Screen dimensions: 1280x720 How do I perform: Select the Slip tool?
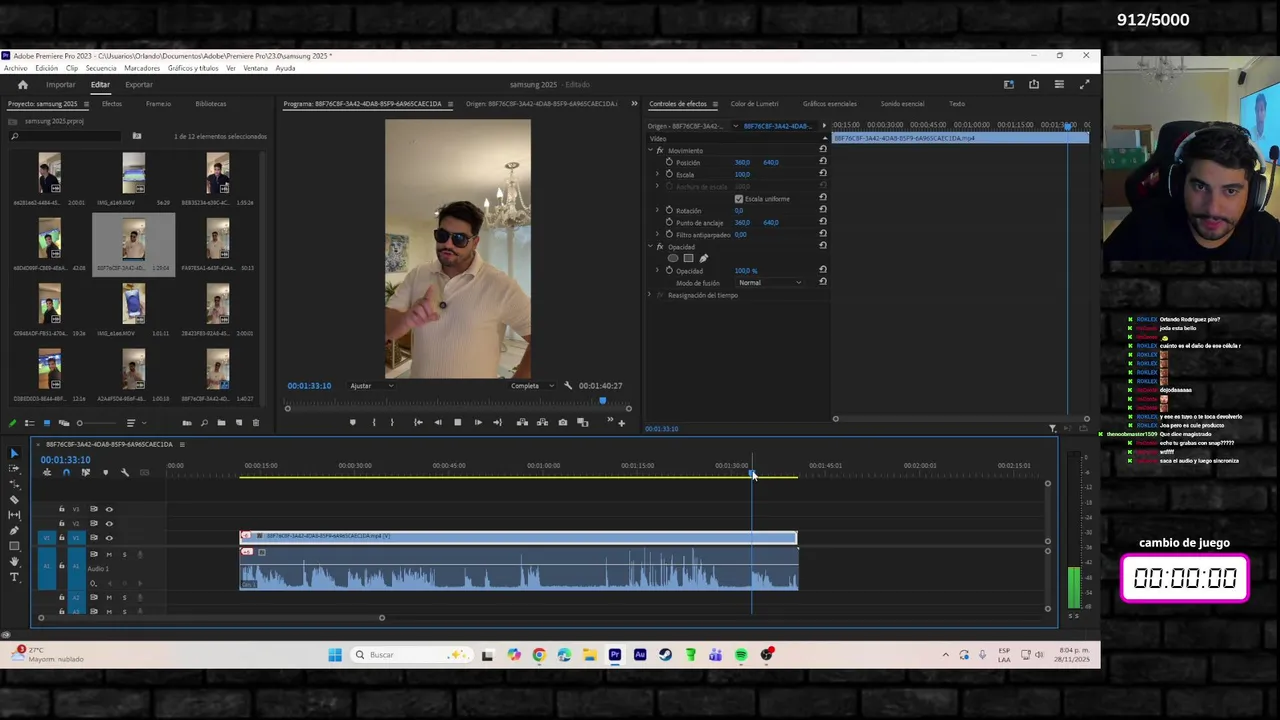[x=14, y=515]
